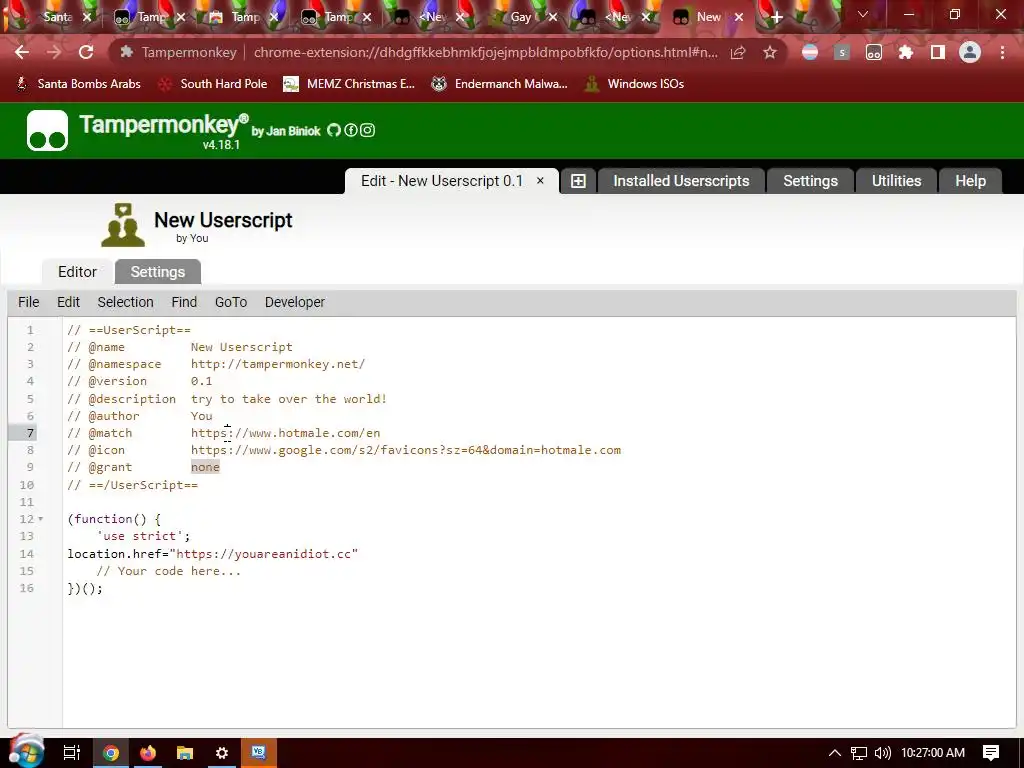Close the Gay browser tab
The width and height of the screenshot is (1024, 768).
(552, 18)
